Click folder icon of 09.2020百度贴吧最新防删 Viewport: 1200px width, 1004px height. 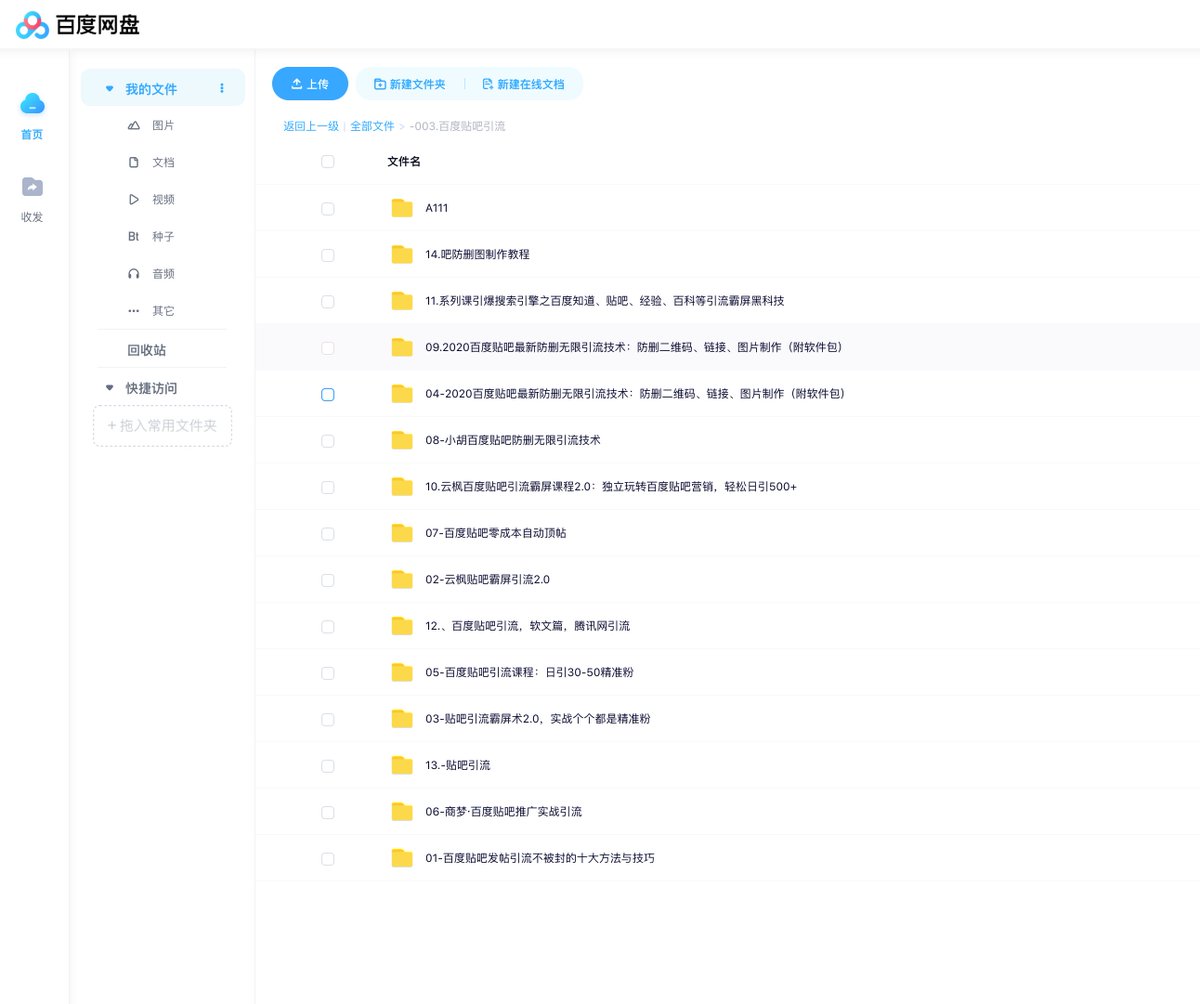(402, 347)
